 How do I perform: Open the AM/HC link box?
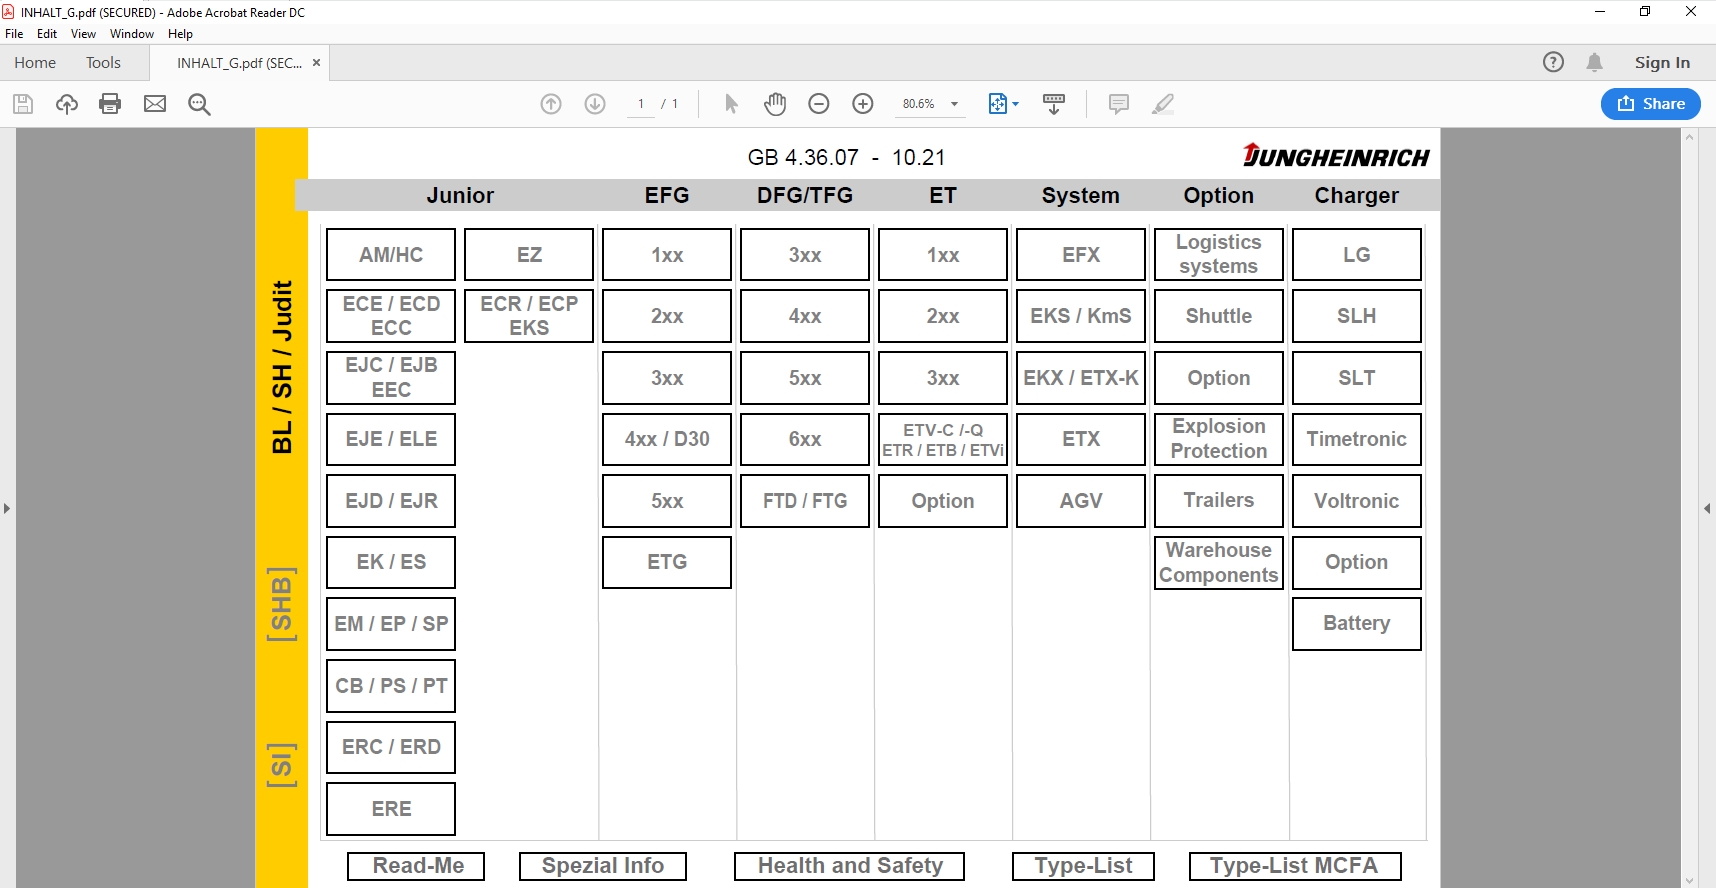click(391, 255)
